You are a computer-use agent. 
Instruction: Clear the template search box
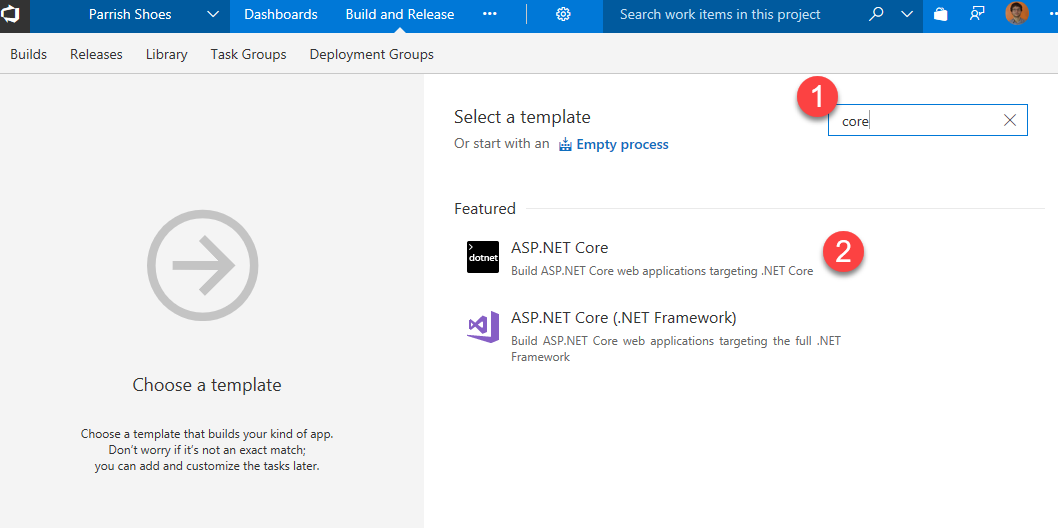(x=1010, y=121)
